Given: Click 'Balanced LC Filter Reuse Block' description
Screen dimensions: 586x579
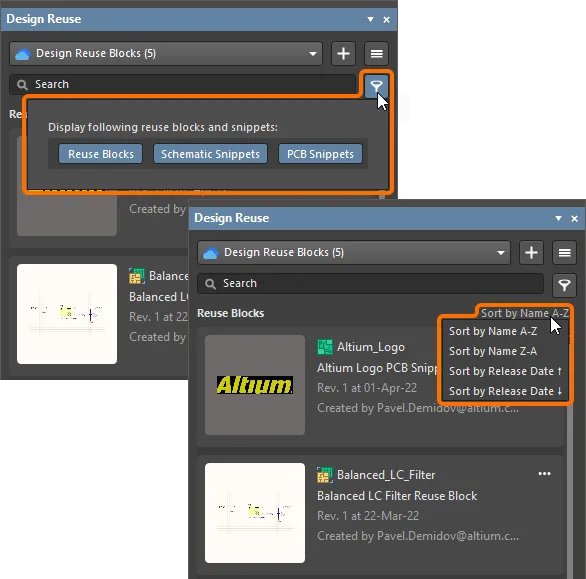Looking at the screenshot, I should pos(397,496).
